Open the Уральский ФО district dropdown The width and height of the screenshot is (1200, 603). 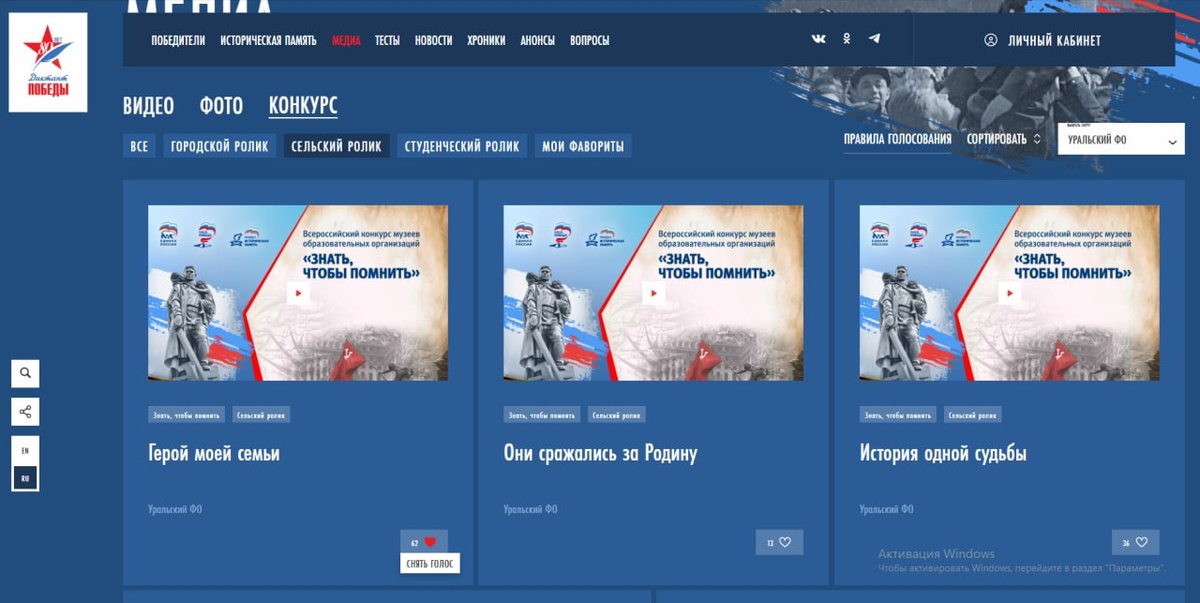(x=1121, y=139)
